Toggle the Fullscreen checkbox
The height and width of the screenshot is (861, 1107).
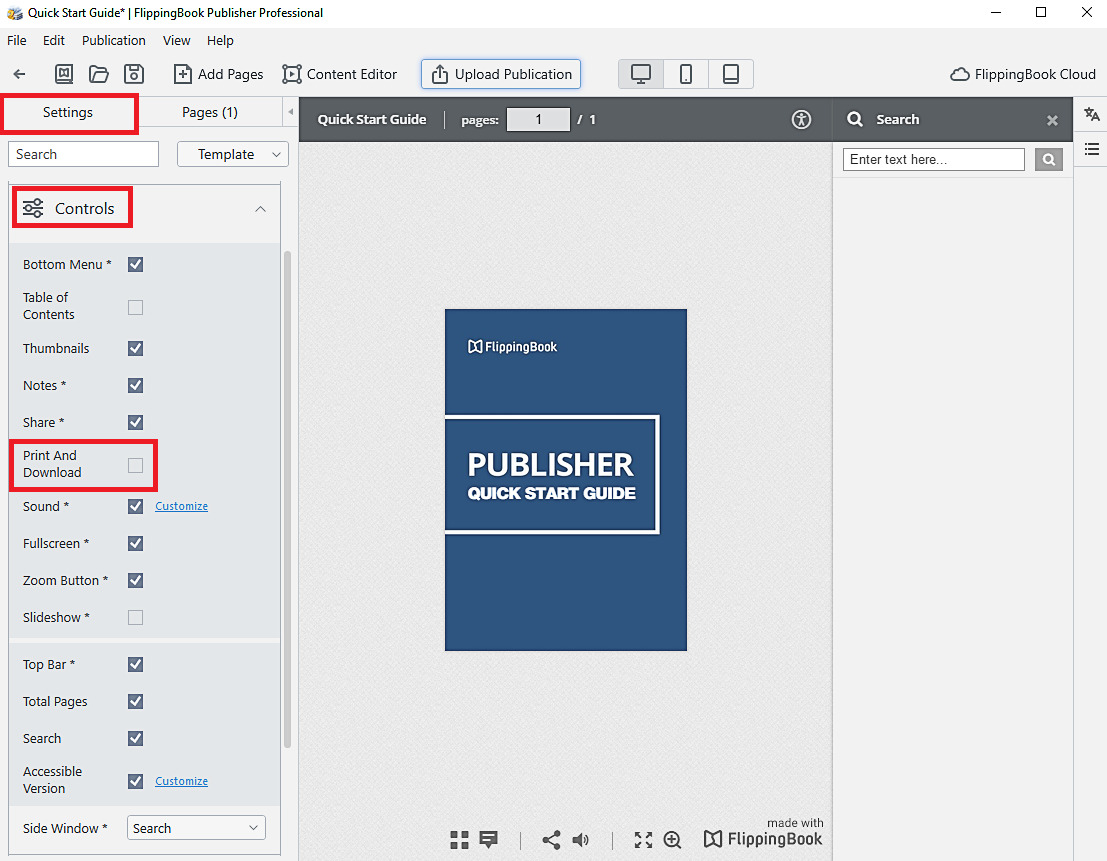coord(136,543)
